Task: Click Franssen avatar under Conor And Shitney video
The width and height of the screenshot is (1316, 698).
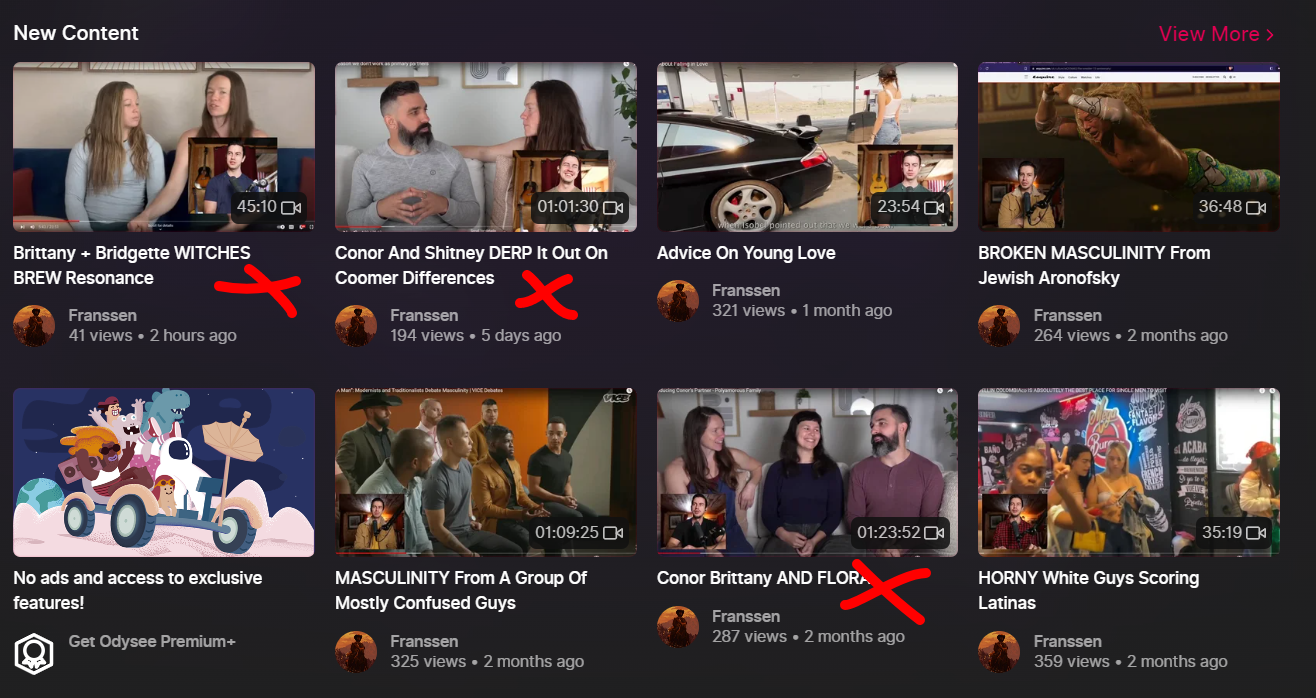Action: (x=356, y=326)
